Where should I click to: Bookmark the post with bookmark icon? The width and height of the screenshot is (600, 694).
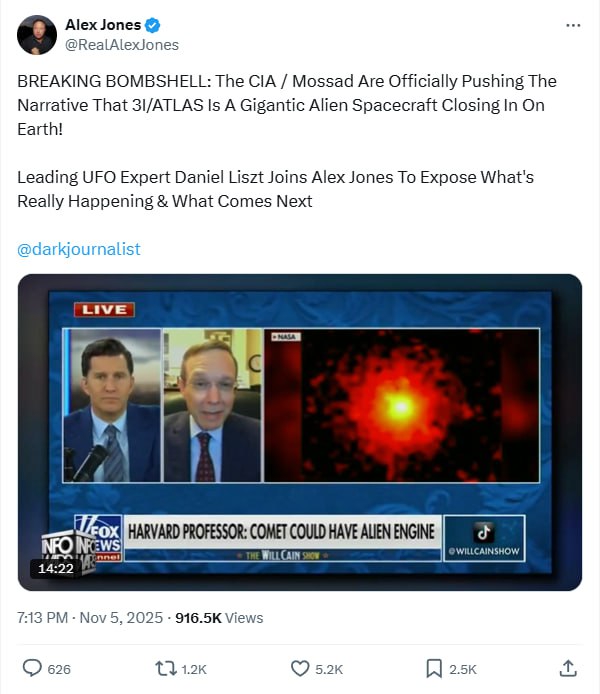(x=434, y=668)
